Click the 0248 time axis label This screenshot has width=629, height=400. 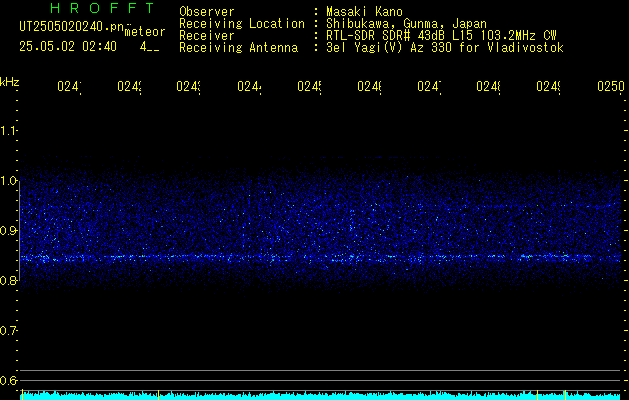tap(488, 87)
